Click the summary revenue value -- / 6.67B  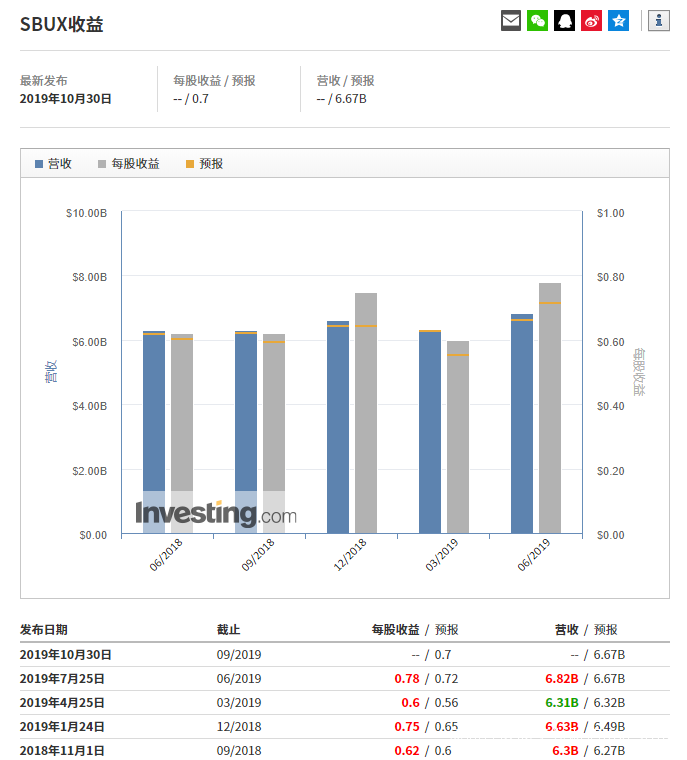(342, 99)
